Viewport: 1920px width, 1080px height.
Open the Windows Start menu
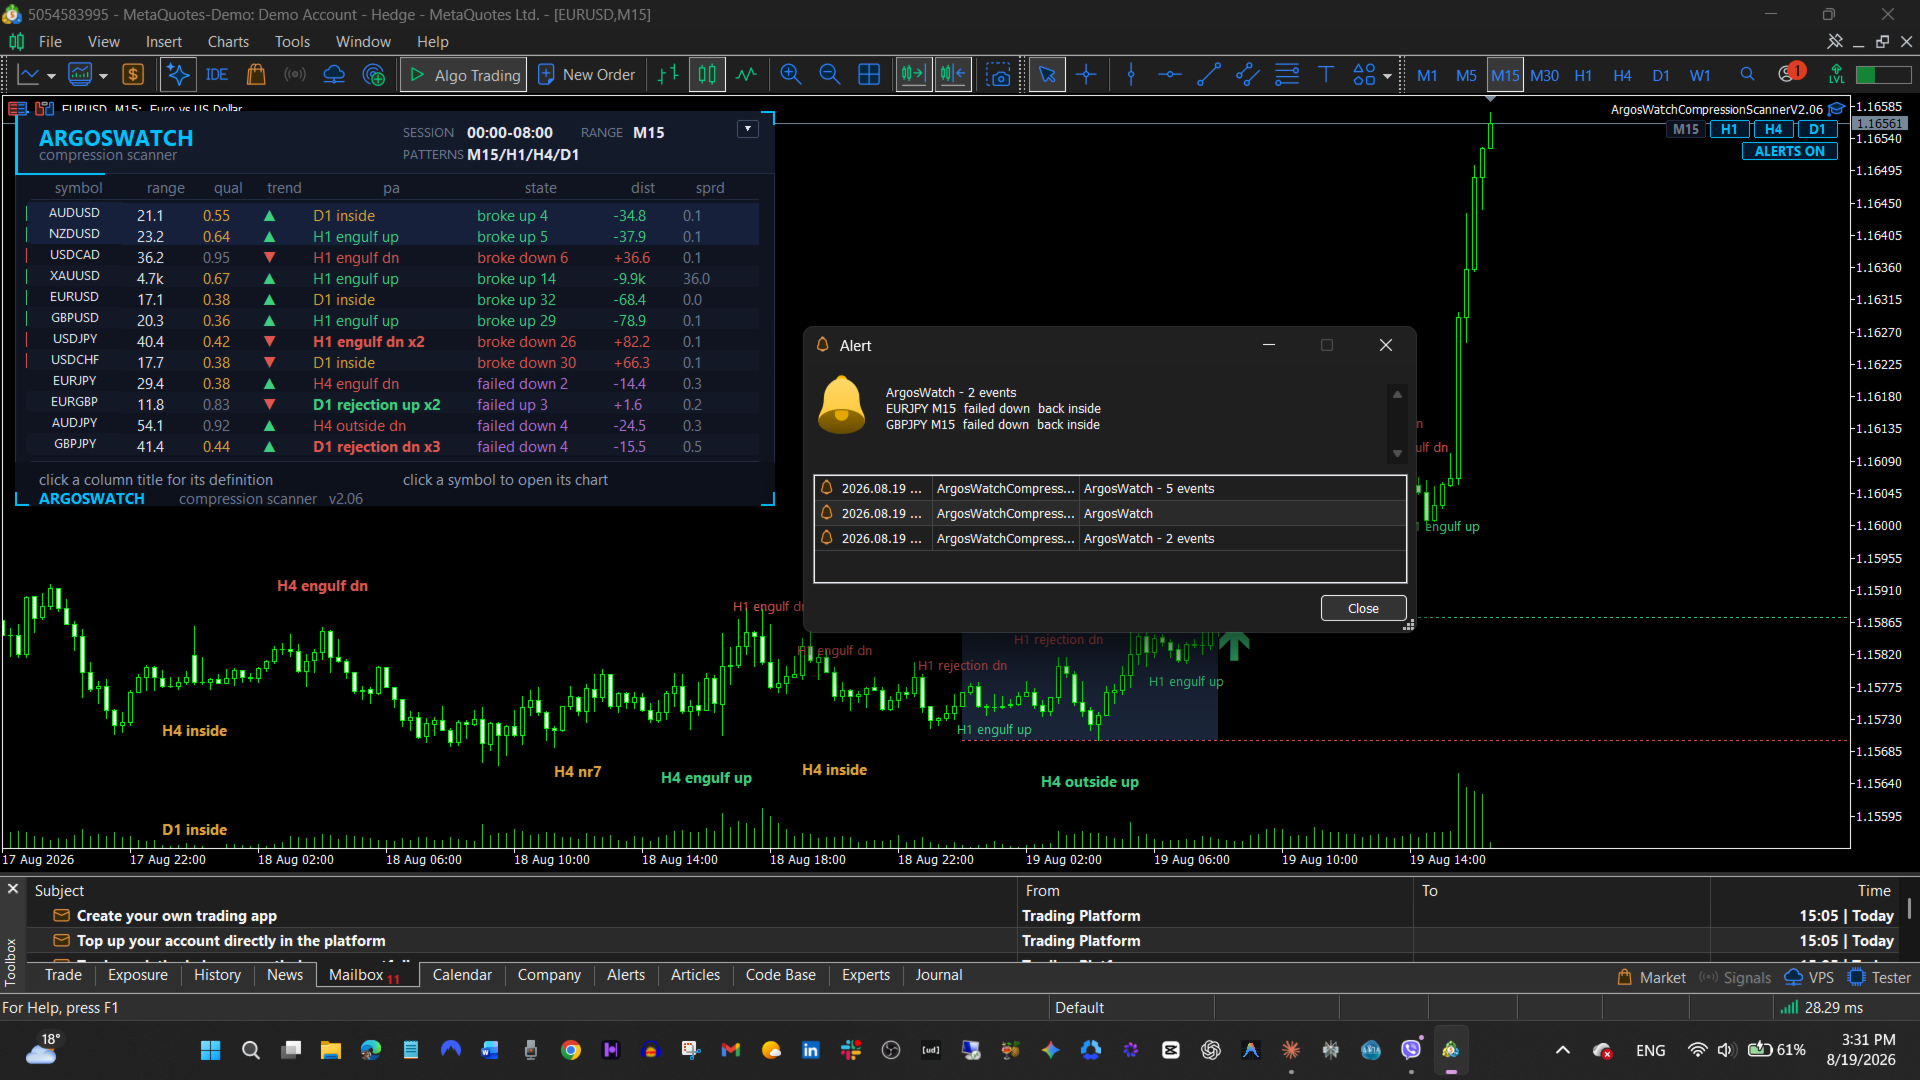210,1050
